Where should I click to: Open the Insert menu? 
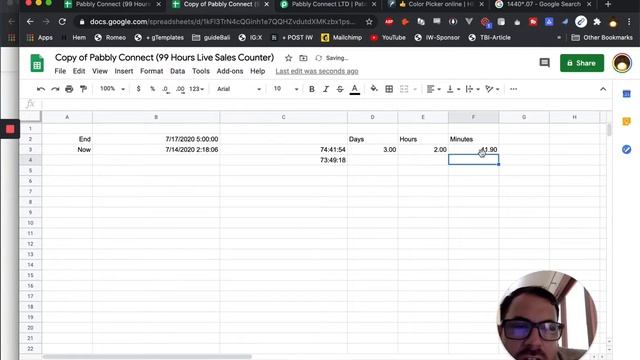(124, 71)
